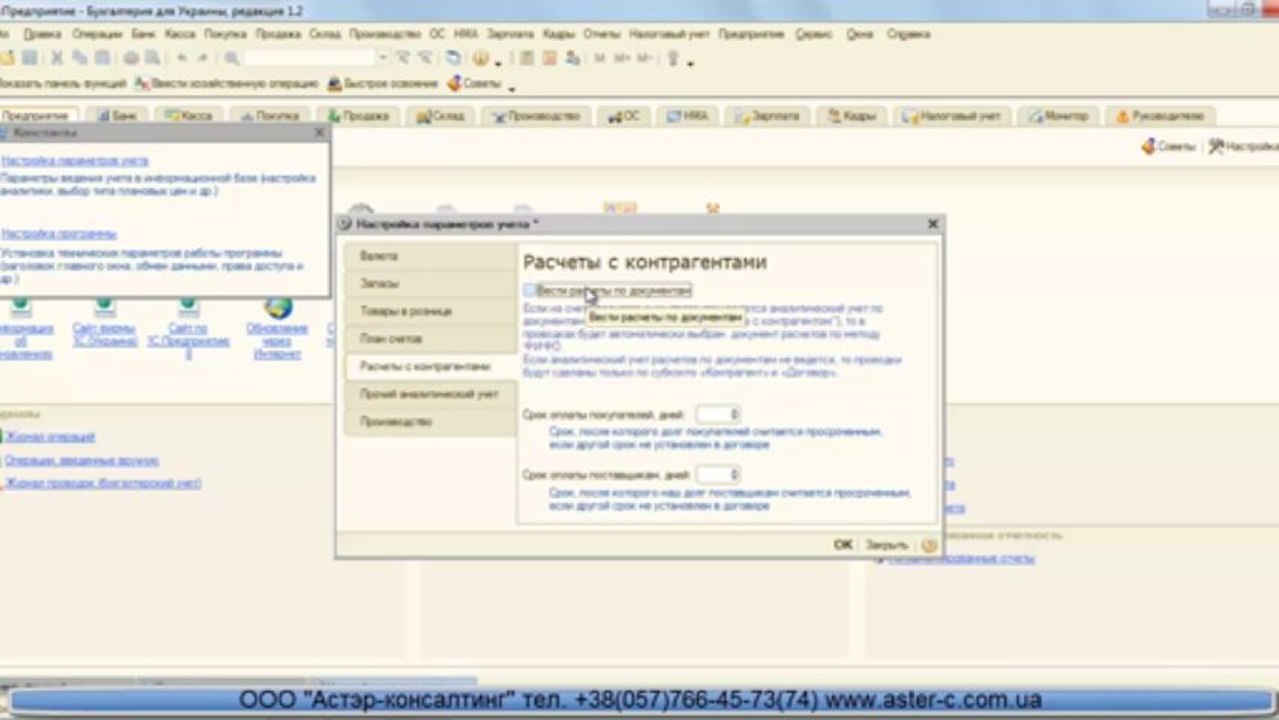The height and width of the screenshot is (720, 1279).
Task: Open Журнал проводок (бухгалтерский учет) link
Action: (103, 484)
